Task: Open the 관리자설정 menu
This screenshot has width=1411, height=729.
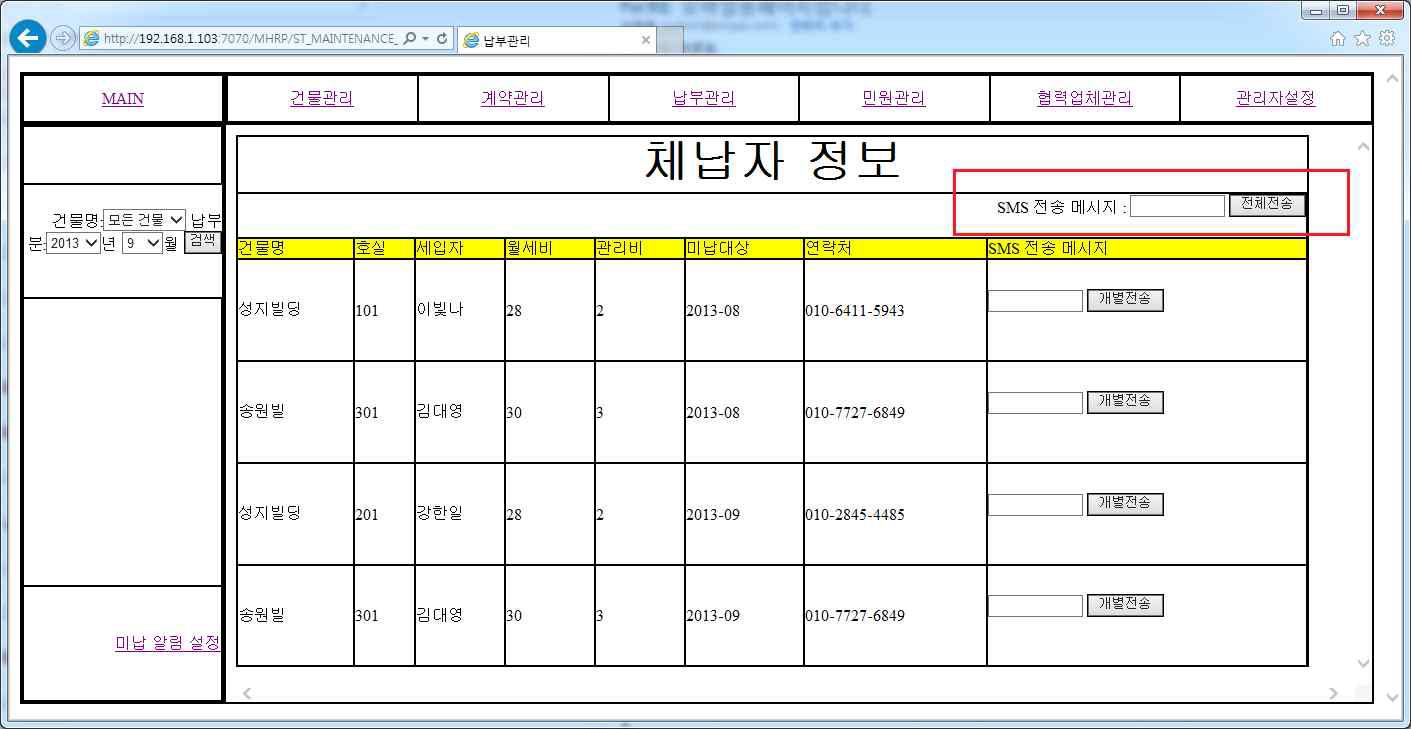Action: (x=1275, y=98)
